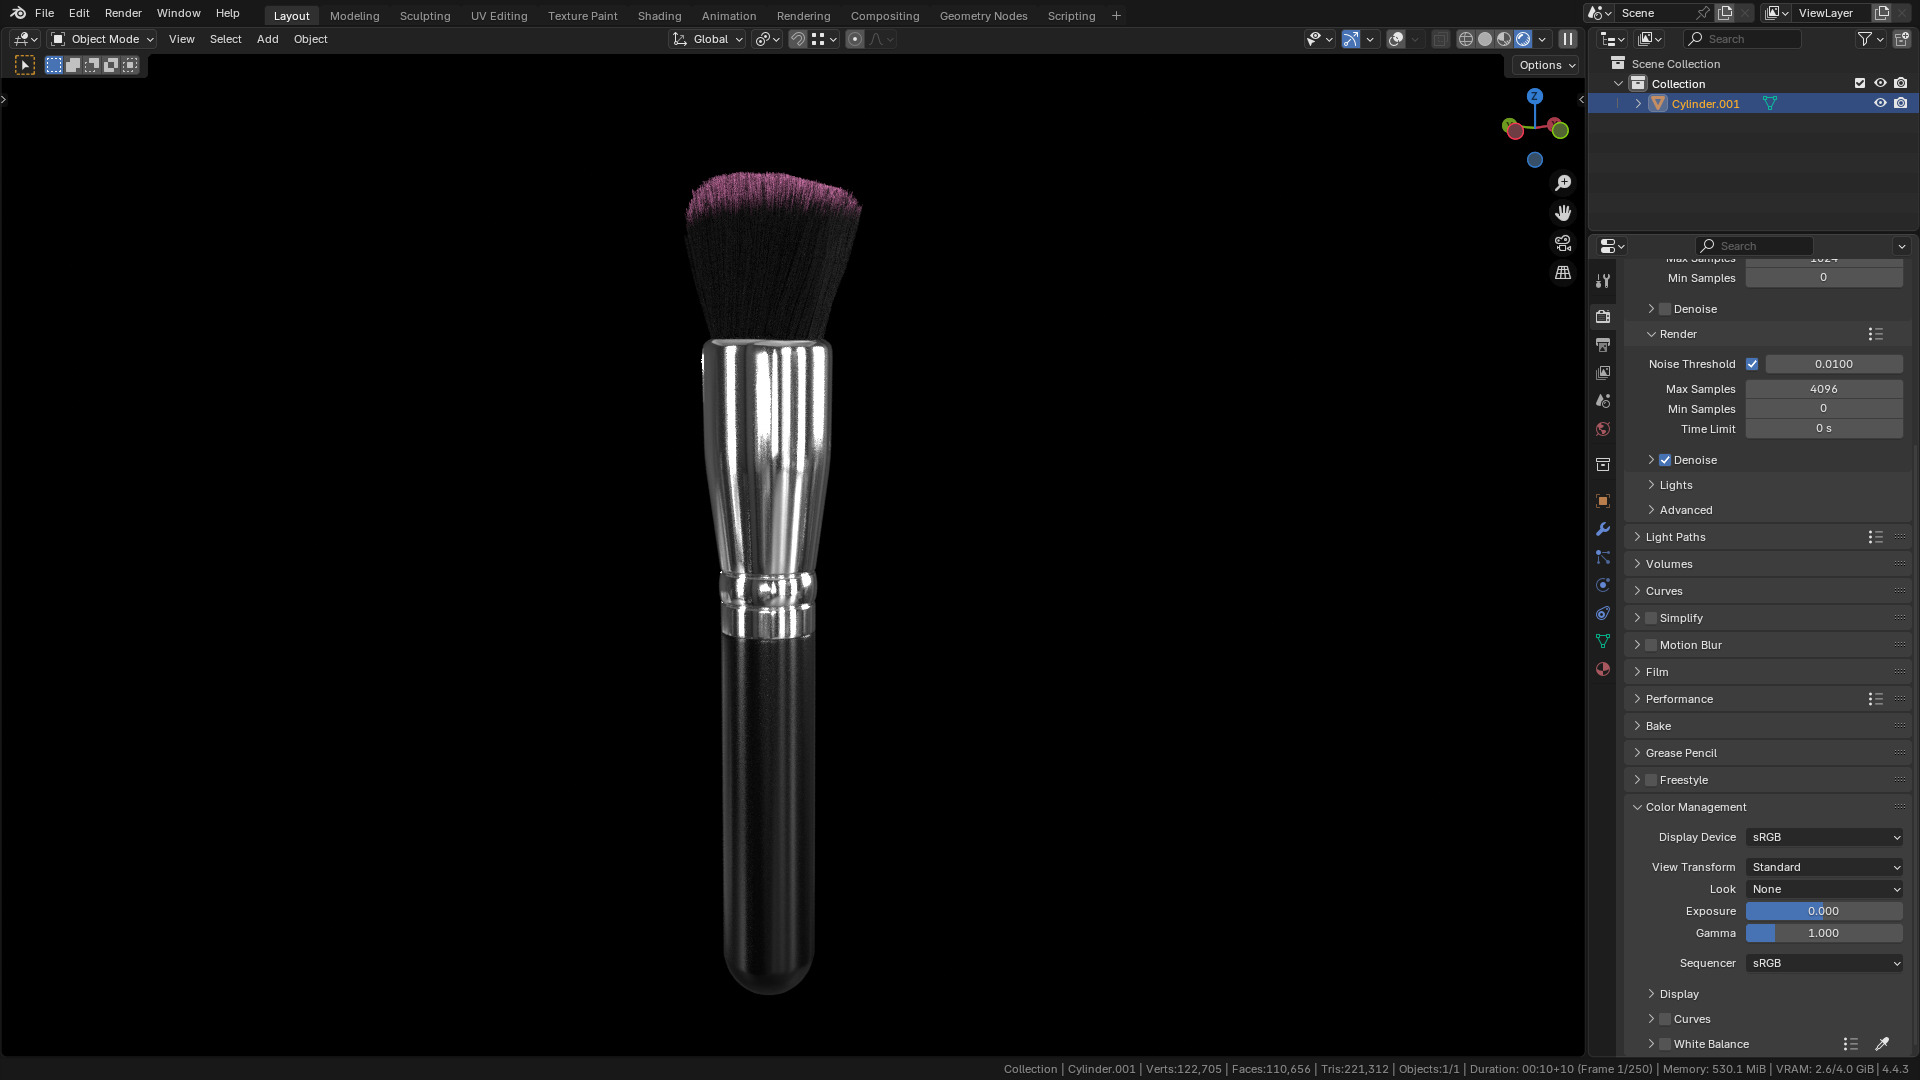Screen dimensions: 1920x1080
Task: Open the View Transform dropdown
Action: pyautogui.click(x=1824, y=867)
